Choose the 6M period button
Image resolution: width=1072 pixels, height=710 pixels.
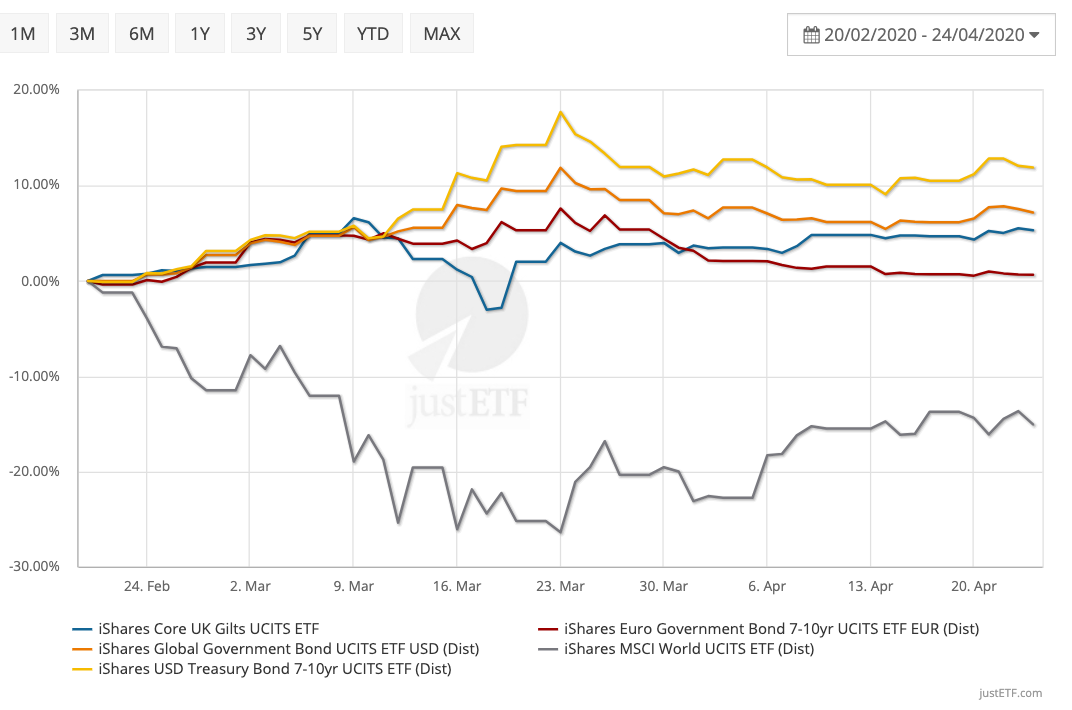pyautogui.click(x=141, y=34)
